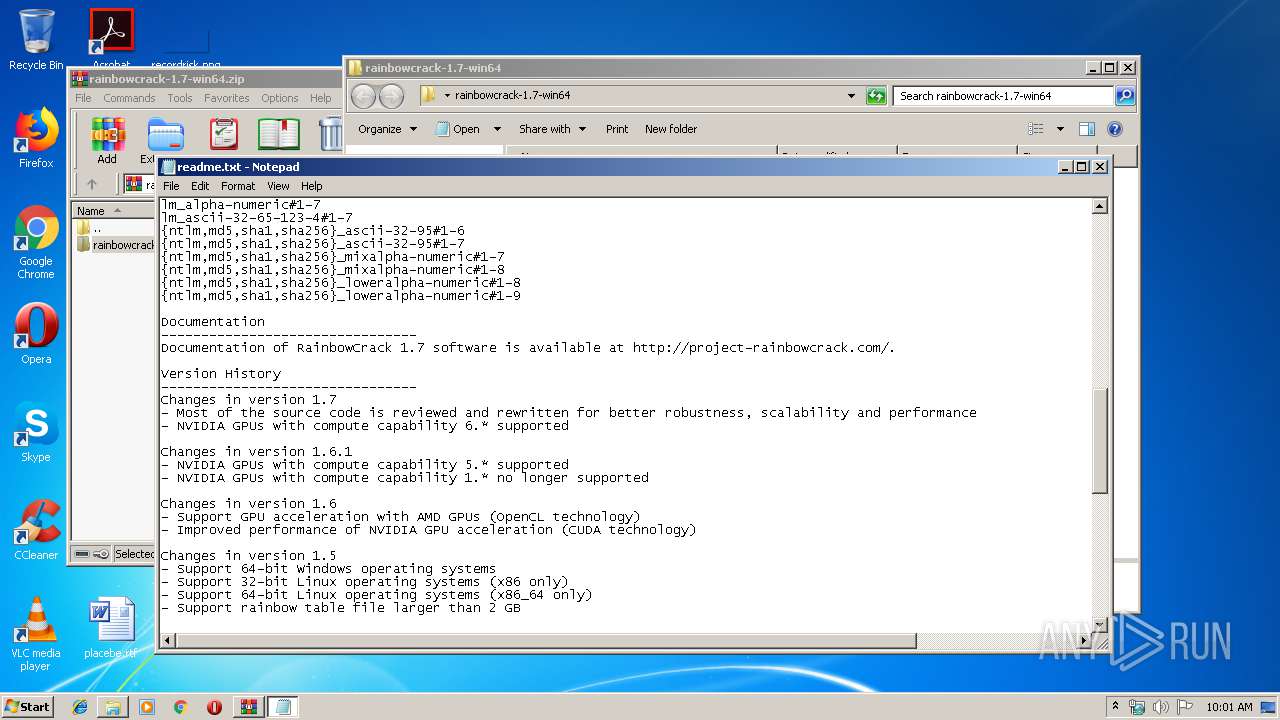
Task: Open Recycle Bin desktop icon
Action: (x=36, y=40)
